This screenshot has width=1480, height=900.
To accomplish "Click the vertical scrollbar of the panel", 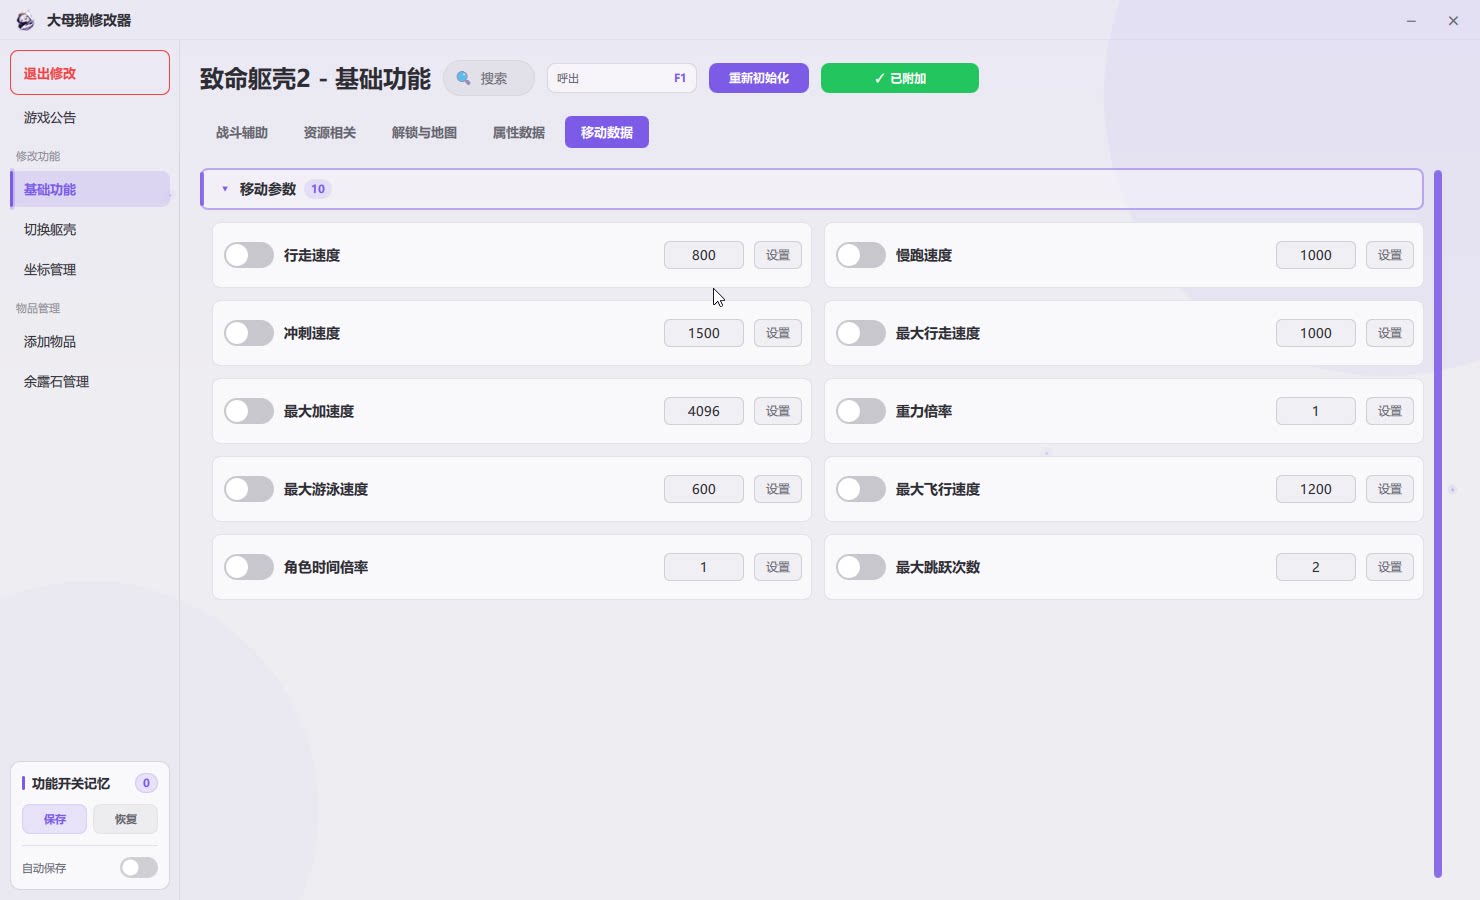I will (1438, 524).
